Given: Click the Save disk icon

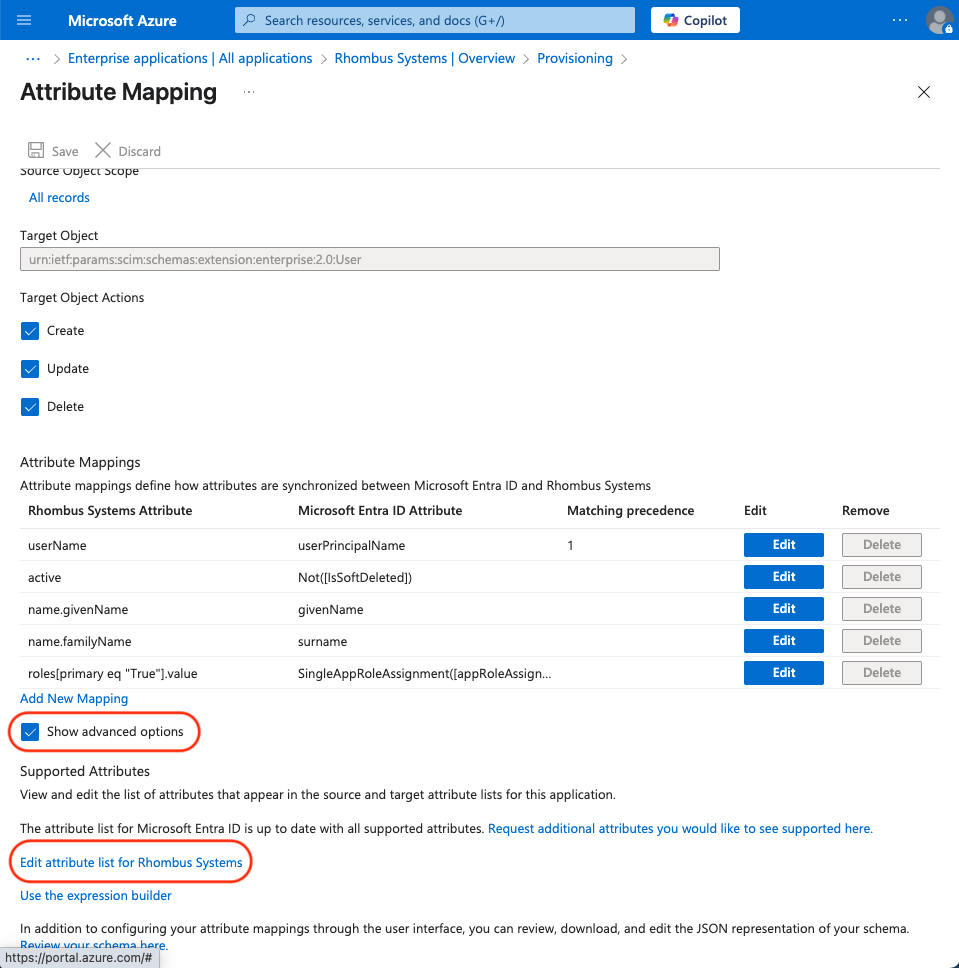Looking at the screenshot, I should (x=36, y=151).
